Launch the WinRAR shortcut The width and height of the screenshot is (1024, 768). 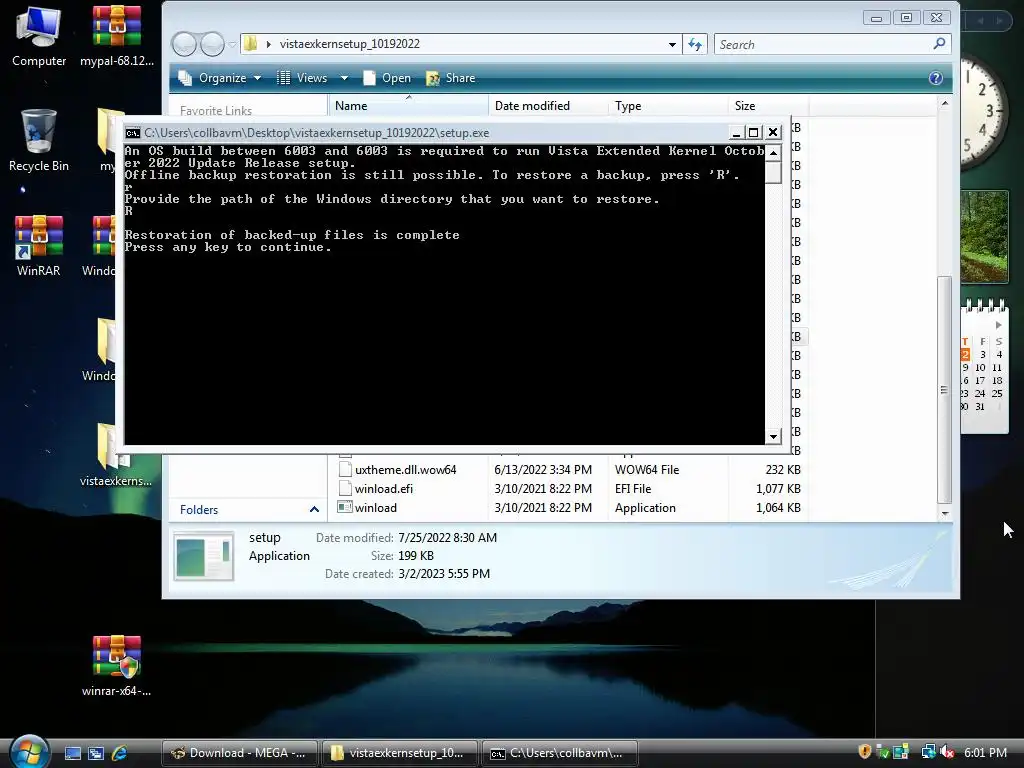click(39, 246)
